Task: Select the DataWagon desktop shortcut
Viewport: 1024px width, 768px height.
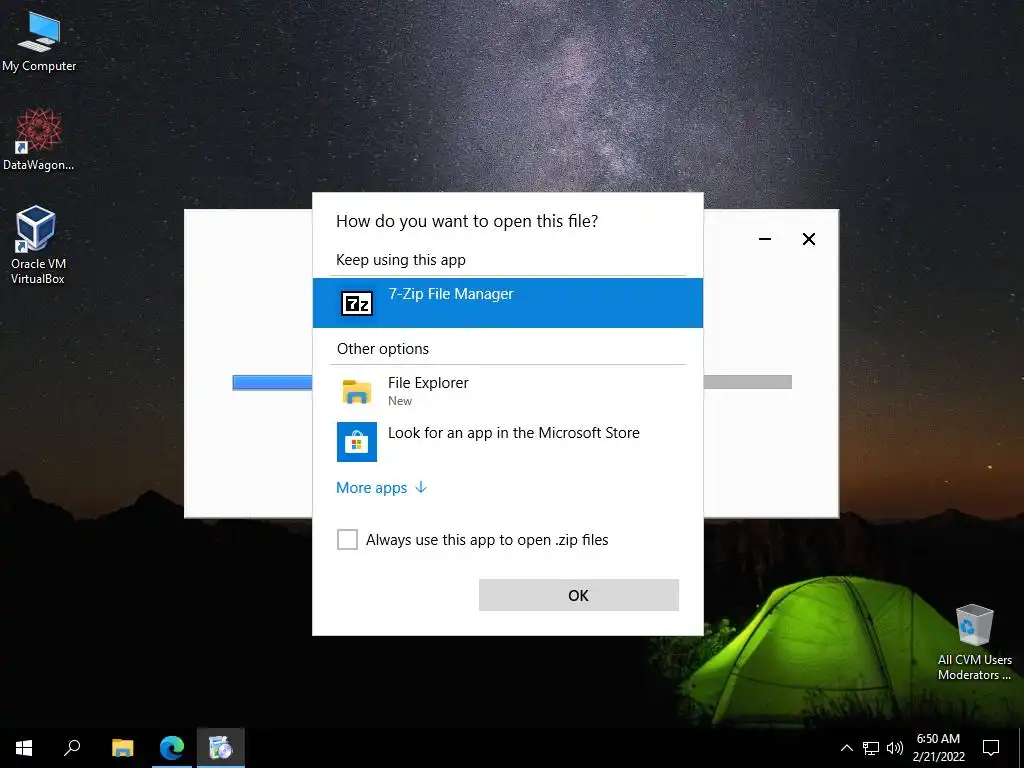Action: (39, 140)
